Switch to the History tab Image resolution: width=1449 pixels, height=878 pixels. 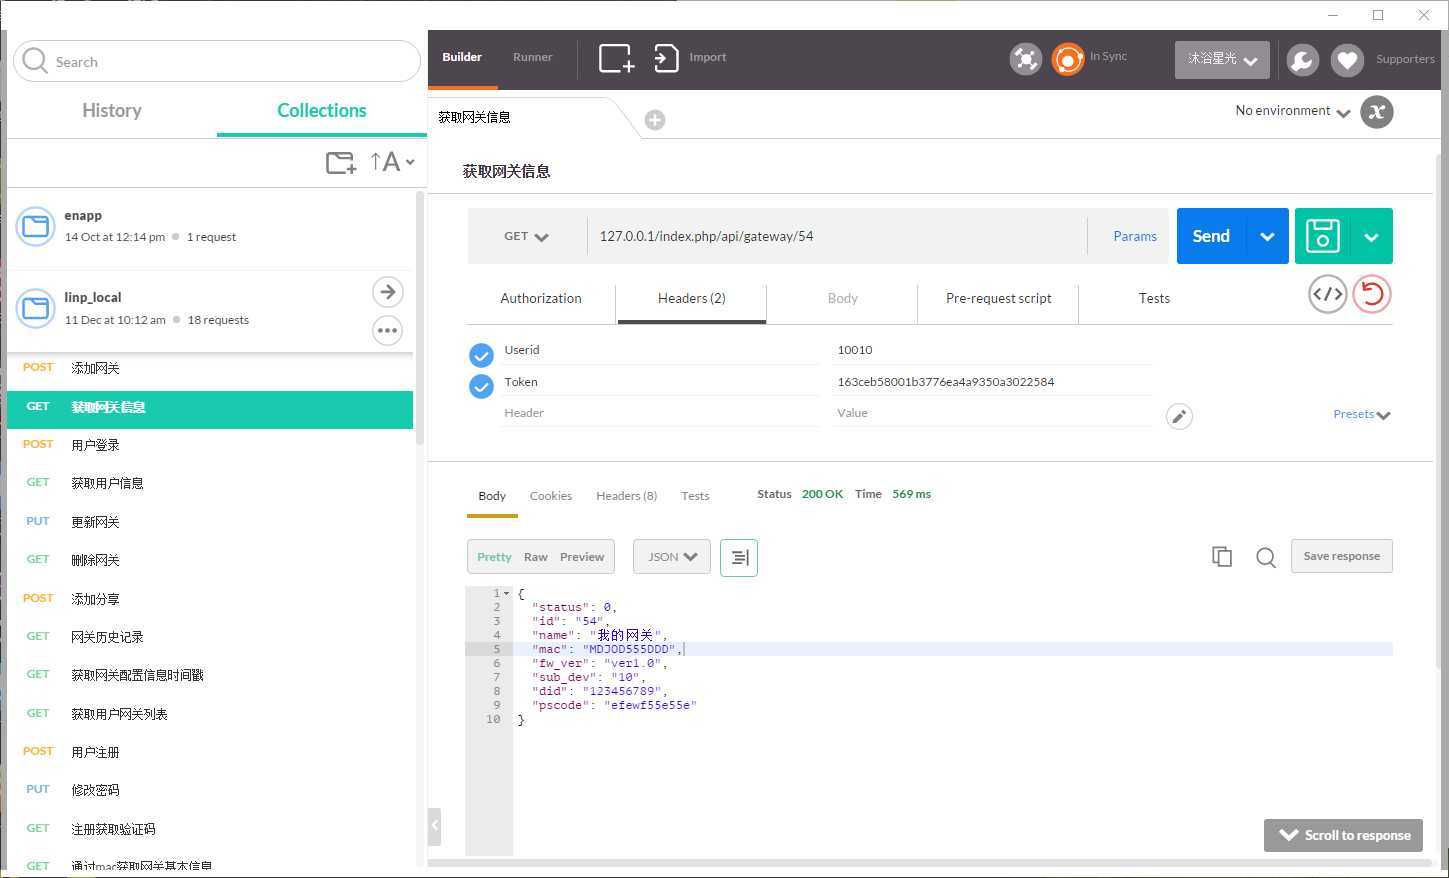point(112,111)
